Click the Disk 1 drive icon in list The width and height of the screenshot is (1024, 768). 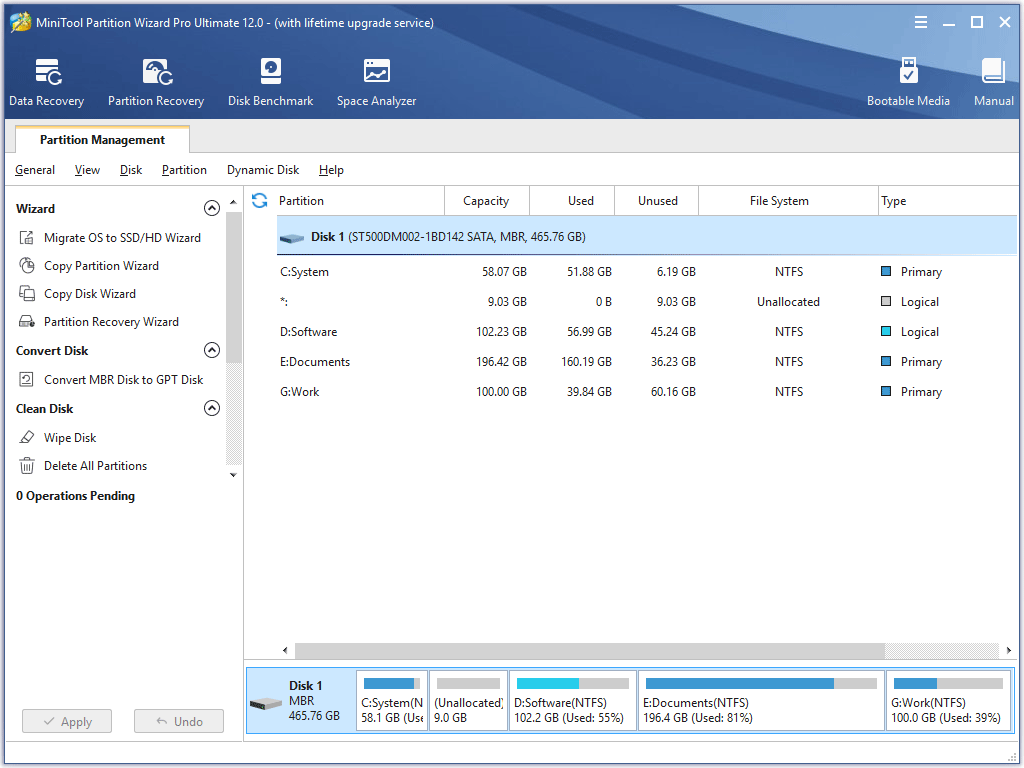[x=292, y=238]
